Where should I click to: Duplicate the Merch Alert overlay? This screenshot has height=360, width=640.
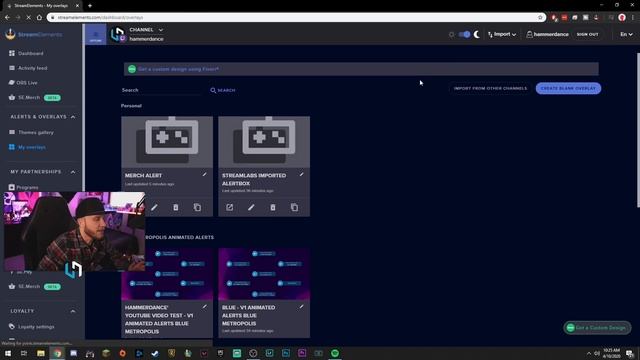point(197,207)
